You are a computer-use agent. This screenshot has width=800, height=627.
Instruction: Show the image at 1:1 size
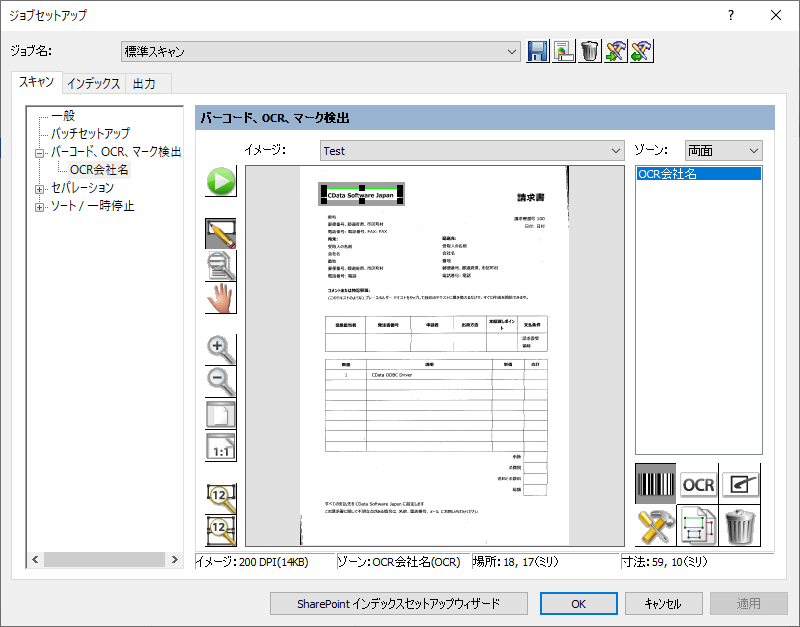221,446
